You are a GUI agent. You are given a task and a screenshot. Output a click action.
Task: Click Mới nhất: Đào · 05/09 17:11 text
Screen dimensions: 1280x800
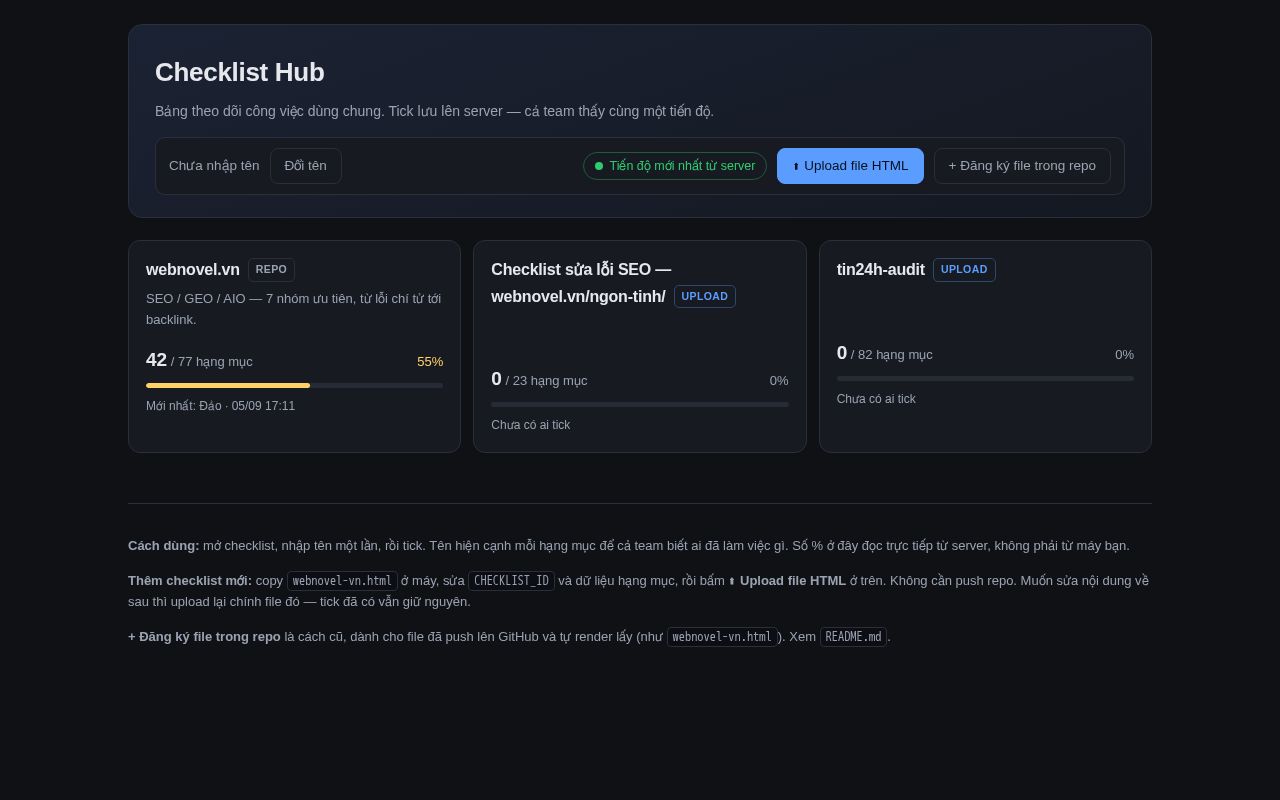220,406
